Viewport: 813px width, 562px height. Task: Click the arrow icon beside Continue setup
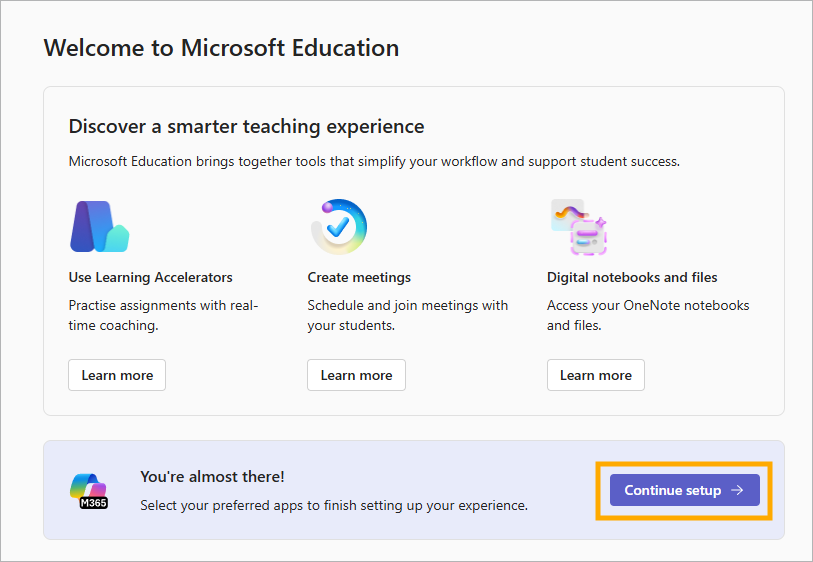(x=737, y=490)
